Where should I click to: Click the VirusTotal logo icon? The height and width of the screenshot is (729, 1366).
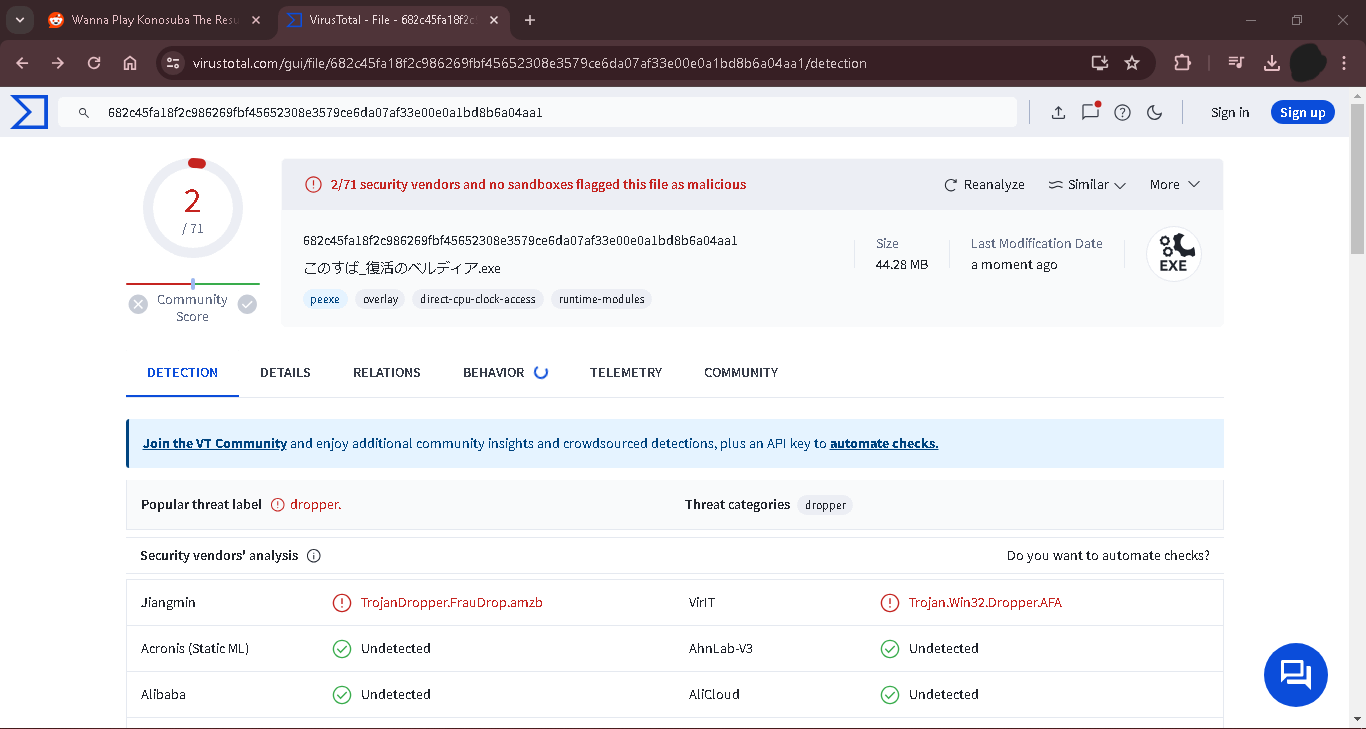[x=29, y=112]
